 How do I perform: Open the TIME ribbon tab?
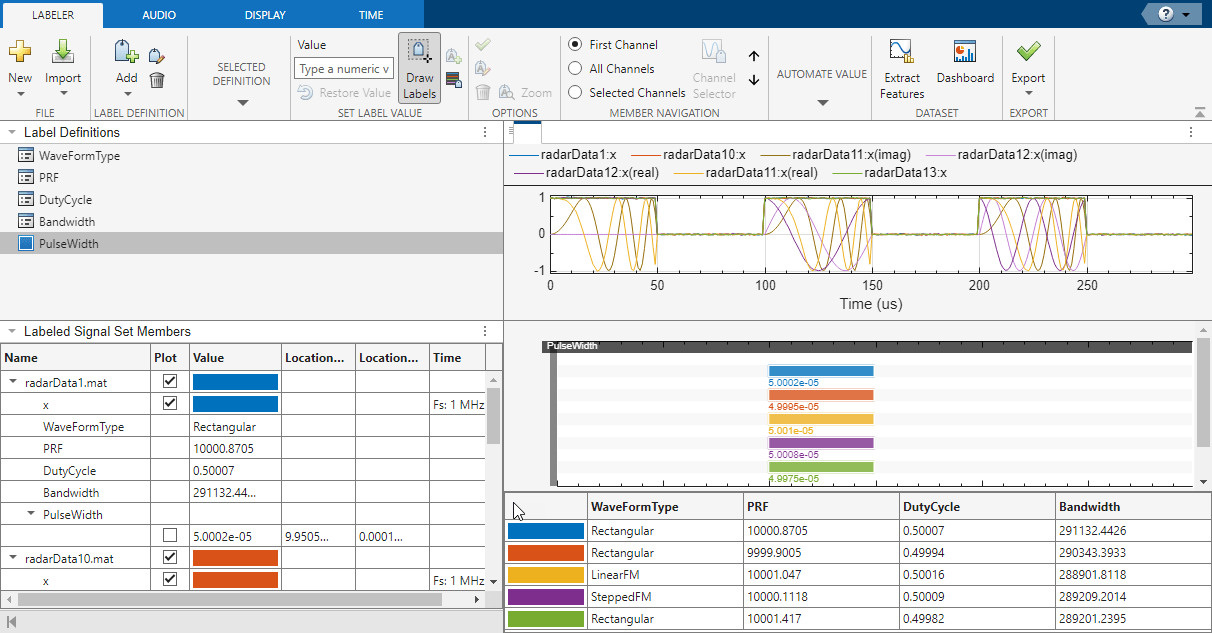point(370,14)
